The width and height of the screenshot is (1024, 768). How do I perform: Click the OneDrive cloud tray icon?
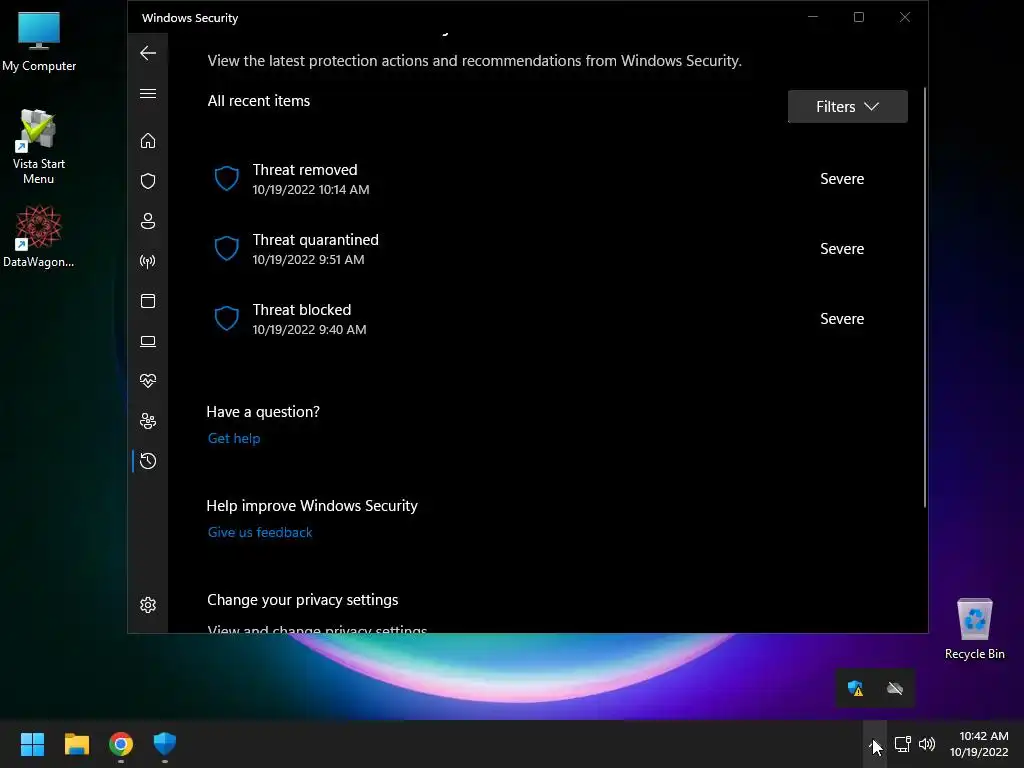click(x=895, y=688)
